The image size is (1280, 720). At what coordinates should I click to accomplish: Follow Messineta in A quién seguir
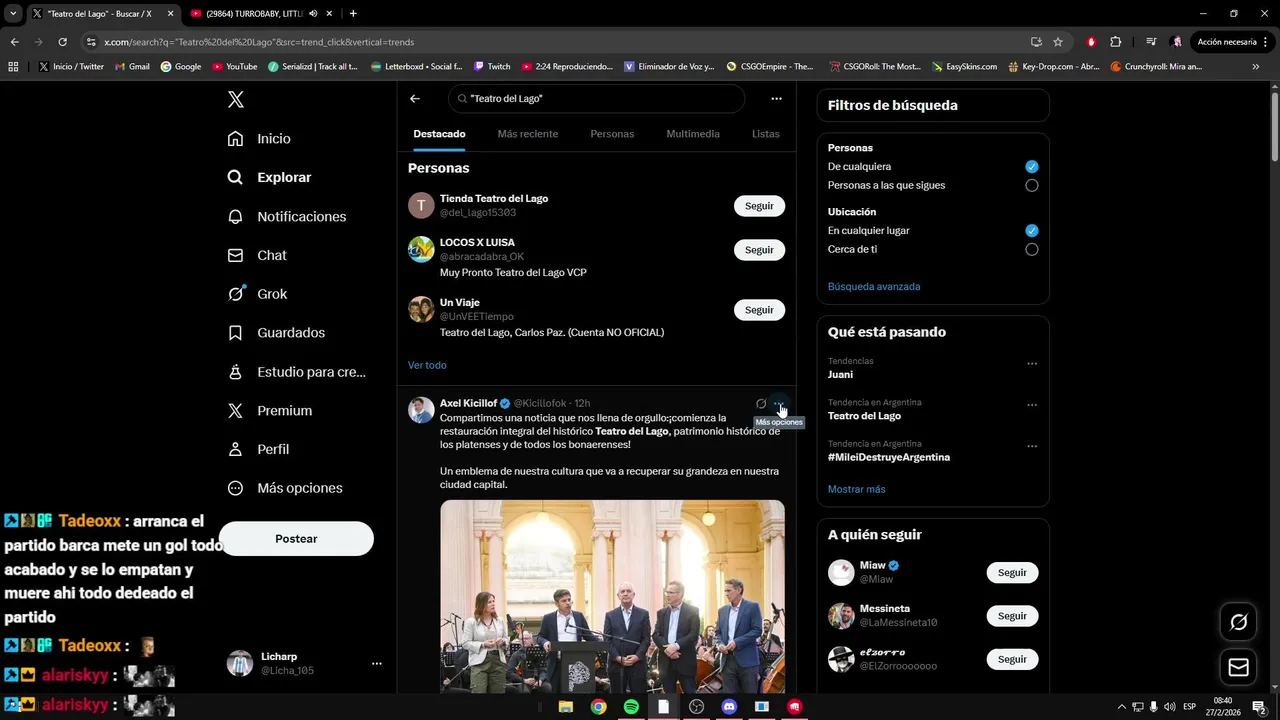[x=1012, y=616]
